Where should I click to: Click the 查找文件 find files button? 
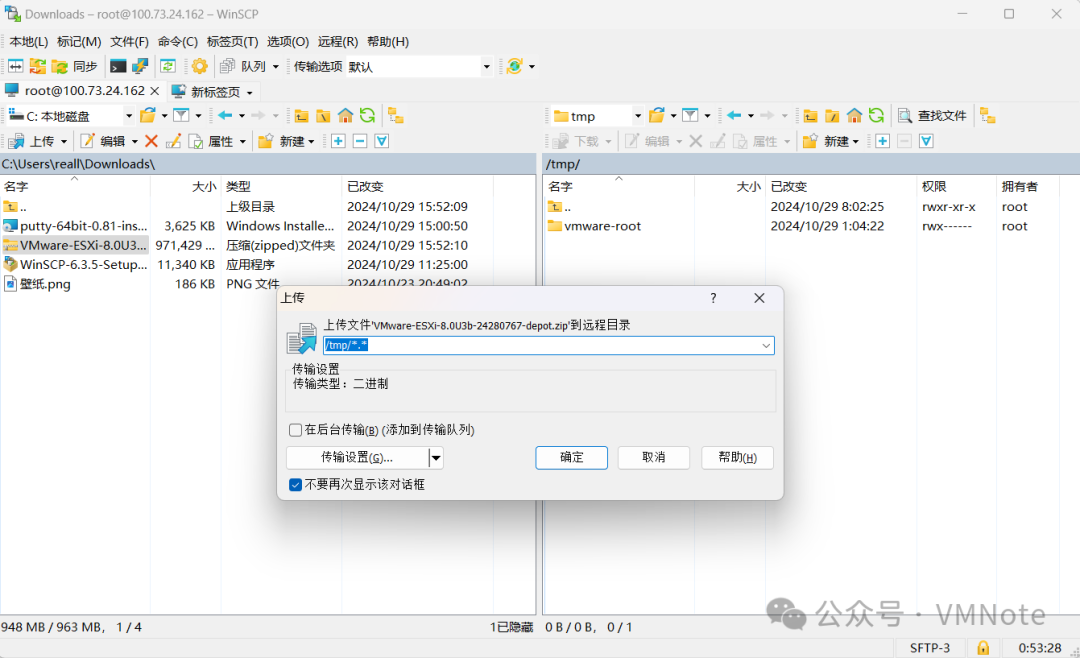point(932,116)
